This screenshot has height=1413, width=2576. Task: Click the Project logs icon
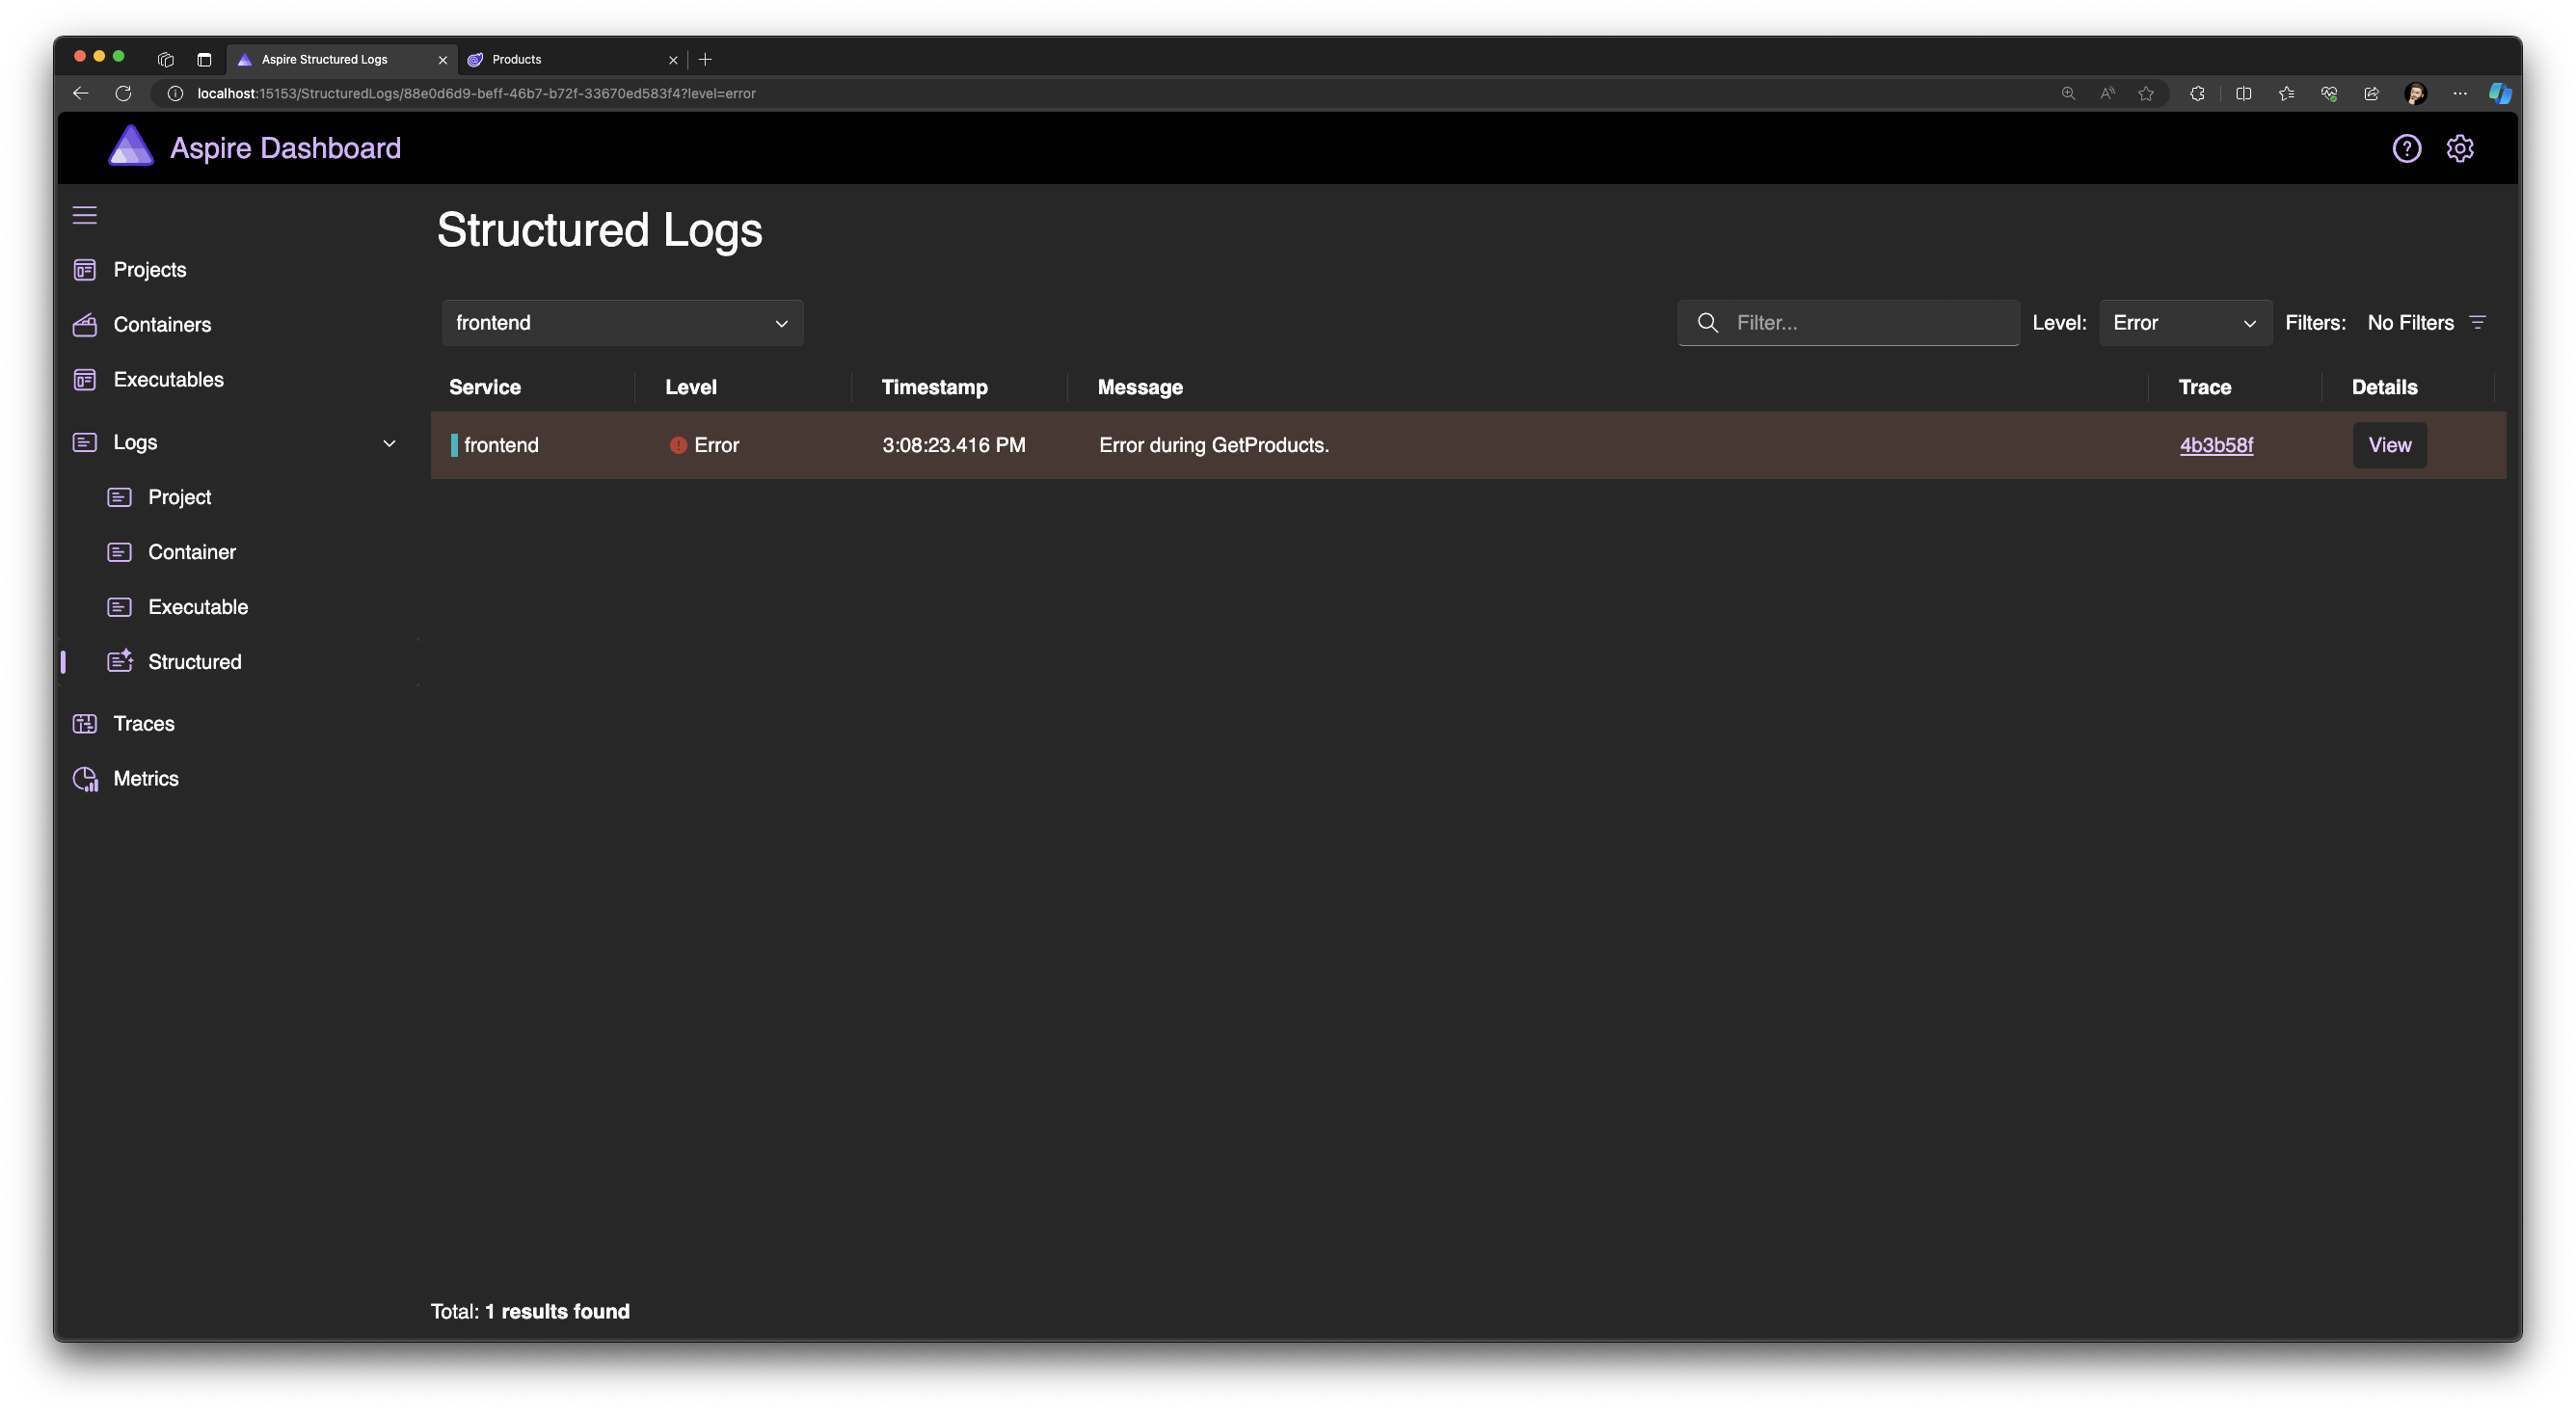(120, 497)
